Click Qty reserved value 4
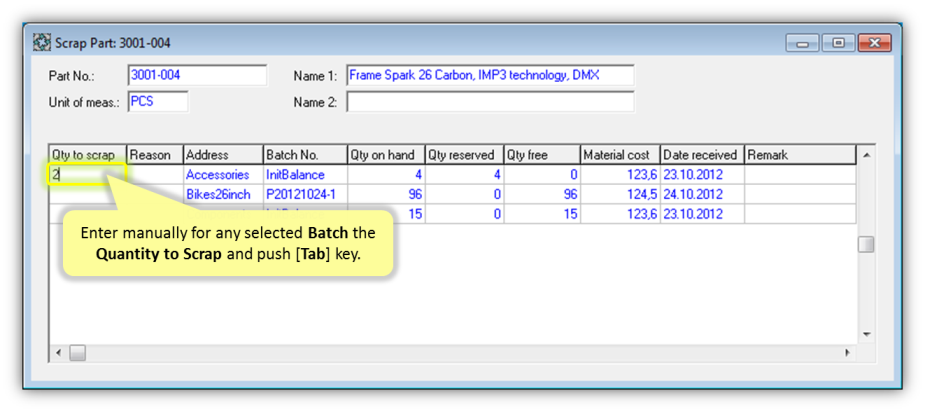 click(x=464, y=175)
